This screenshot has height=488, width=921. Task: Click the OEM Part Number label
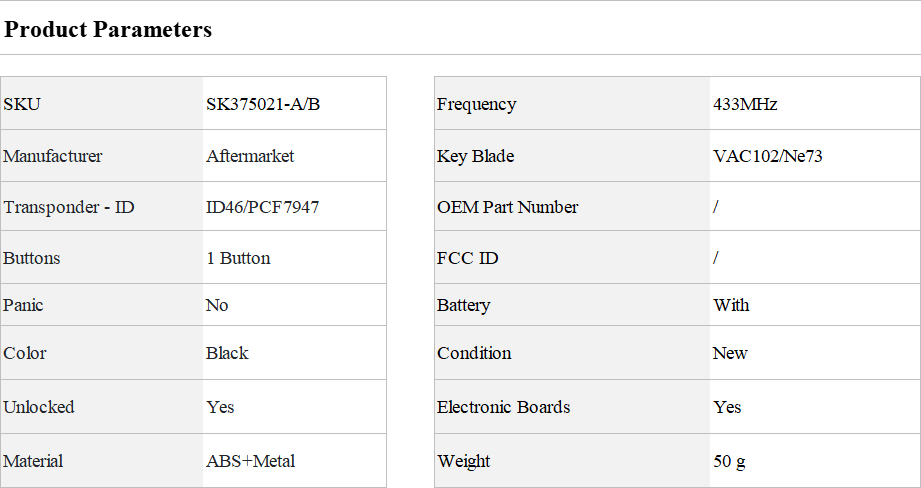(x=507, y=207)
